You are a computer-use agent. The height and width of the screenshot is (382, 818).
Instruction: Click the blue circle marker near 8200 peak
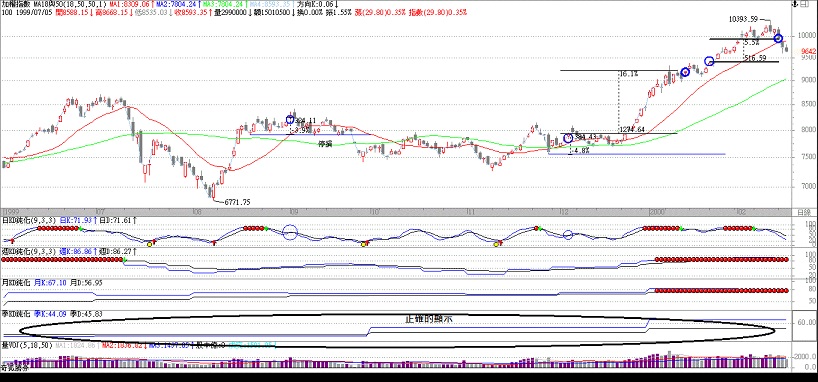click(x=290, y=119)
